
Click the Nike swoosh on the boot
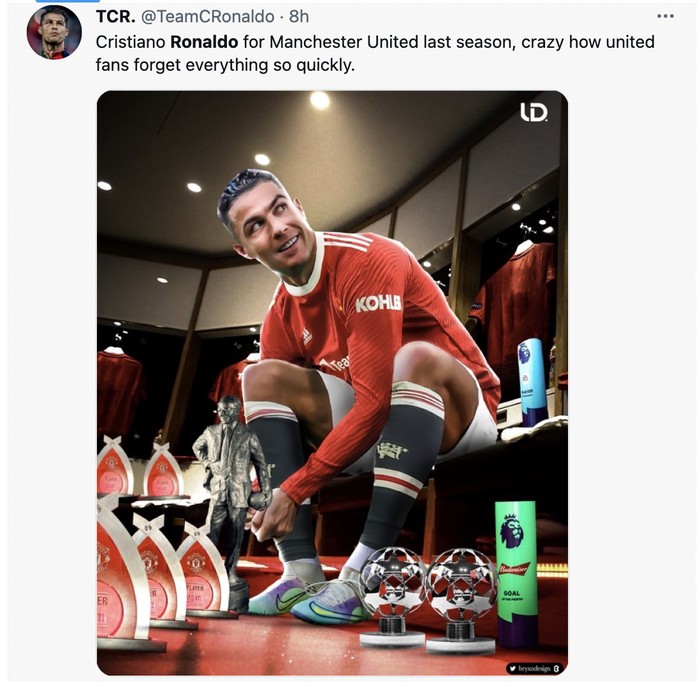[x=288, y=603]
